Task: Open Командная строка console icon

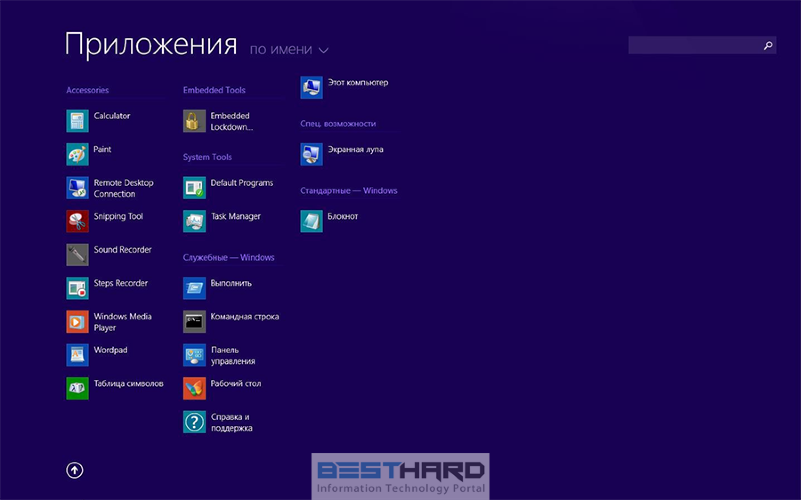Action: pyautogui.click(x=194, y=322)
